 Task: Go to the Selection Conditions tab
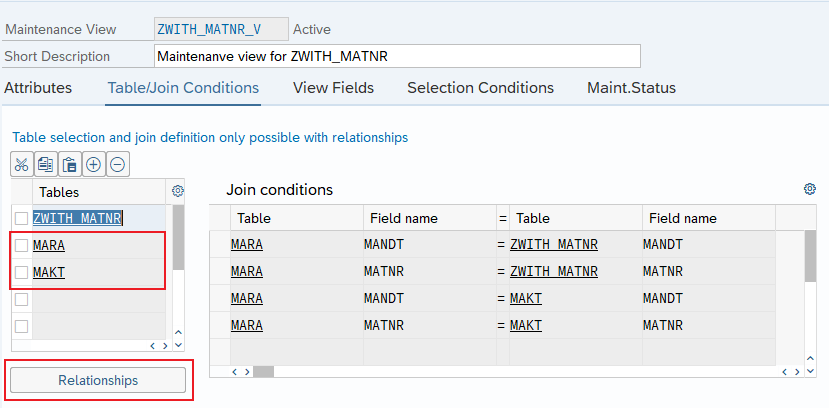coord(480,88)
